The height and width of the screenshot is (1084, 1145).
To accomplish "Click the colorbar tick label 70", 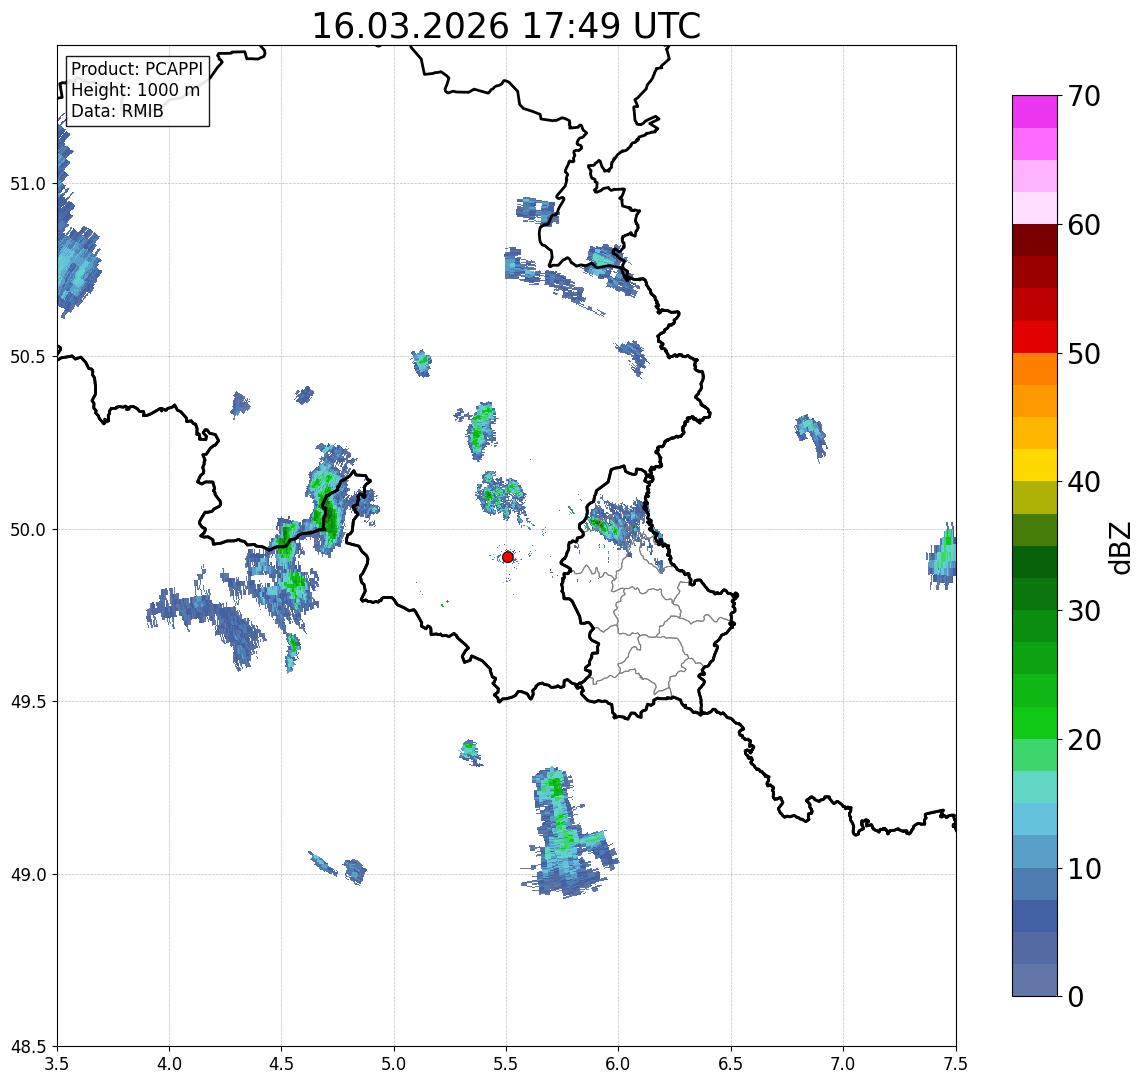I will 1084,96.
